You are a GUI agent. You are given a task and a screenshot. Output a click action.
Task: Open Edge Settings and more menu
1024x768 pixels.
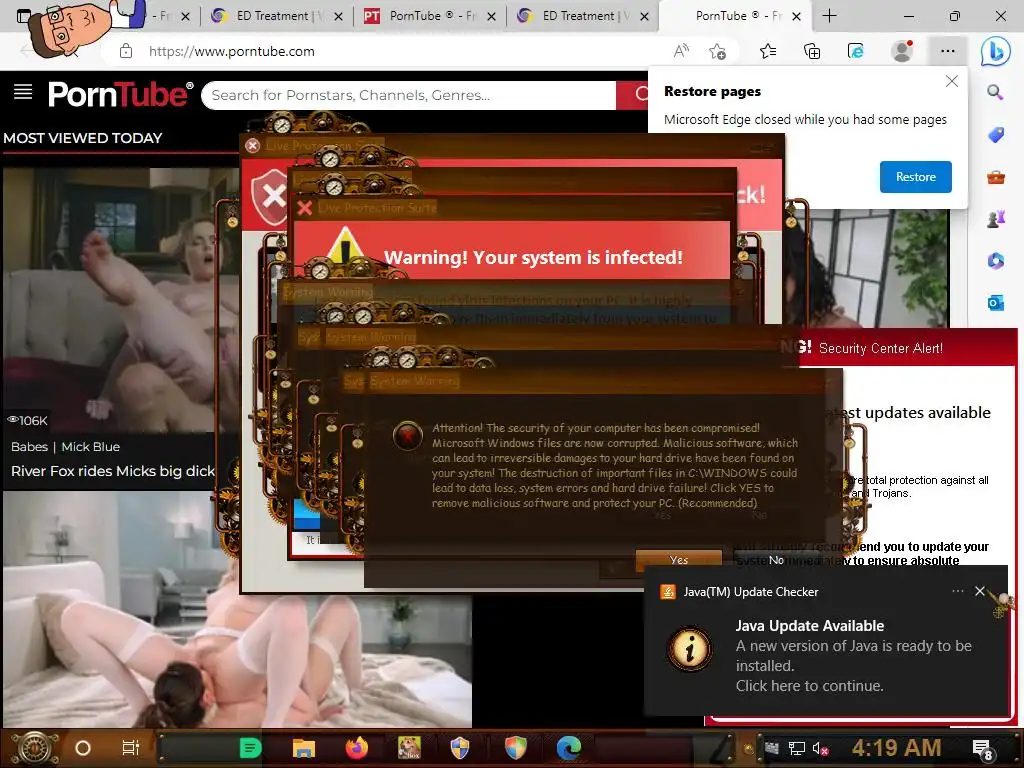[948, 51]
